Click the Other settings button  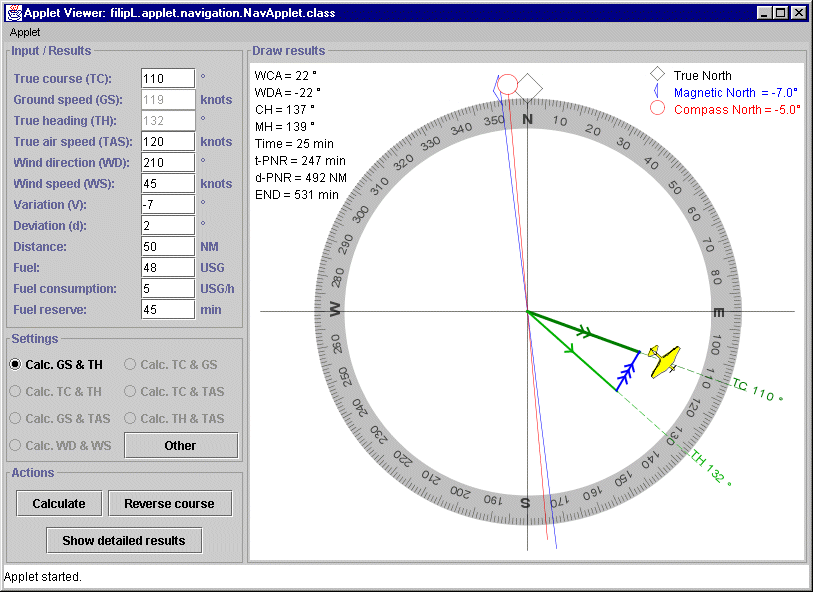coord(181,445)
